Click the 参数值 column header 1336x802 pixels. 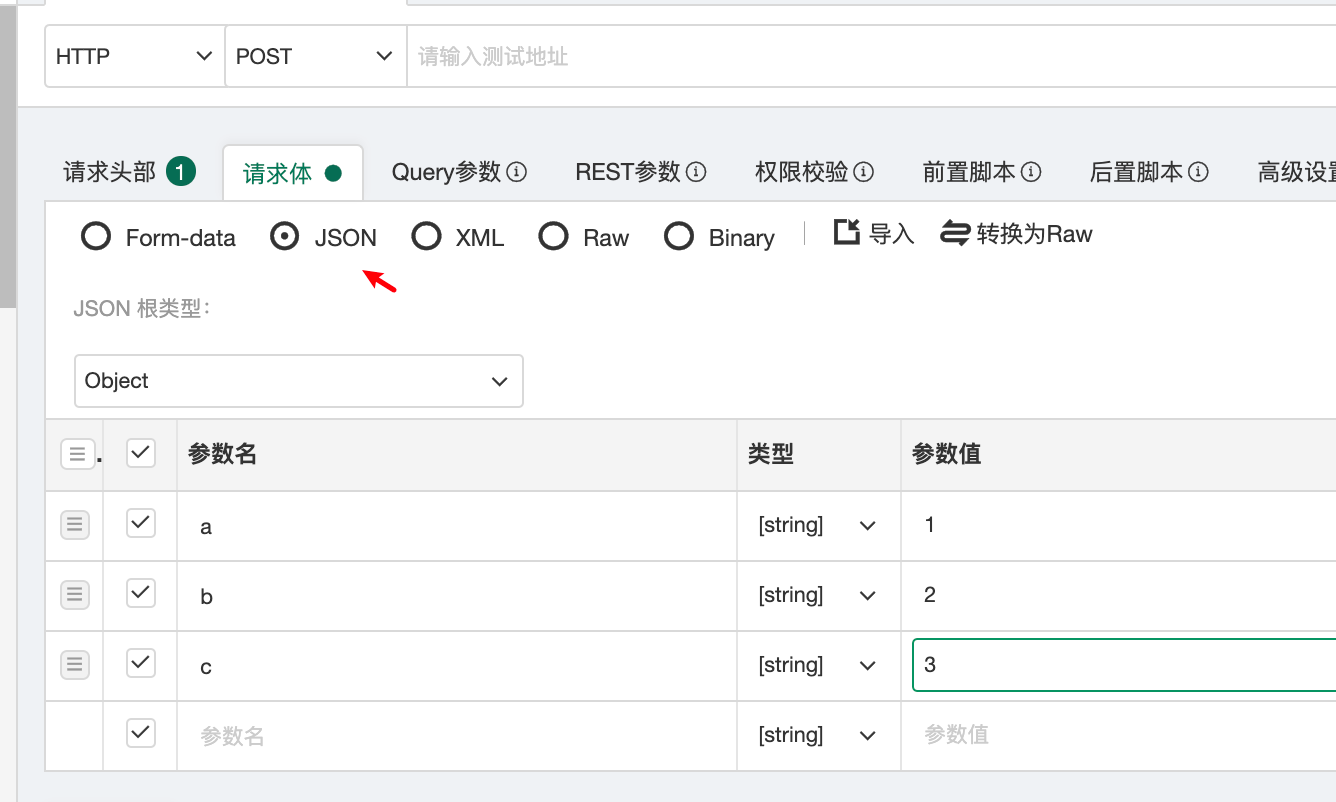click(x=946, y=454)
